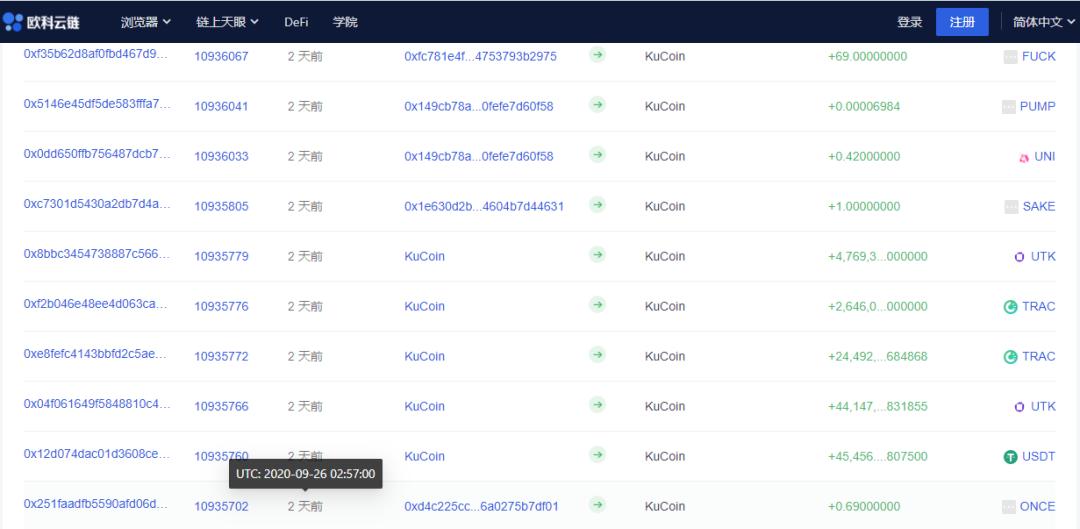Open transaction hash 0x0dd650ffb756487dcb7…
1080x529 pixels.
[96, 154]
